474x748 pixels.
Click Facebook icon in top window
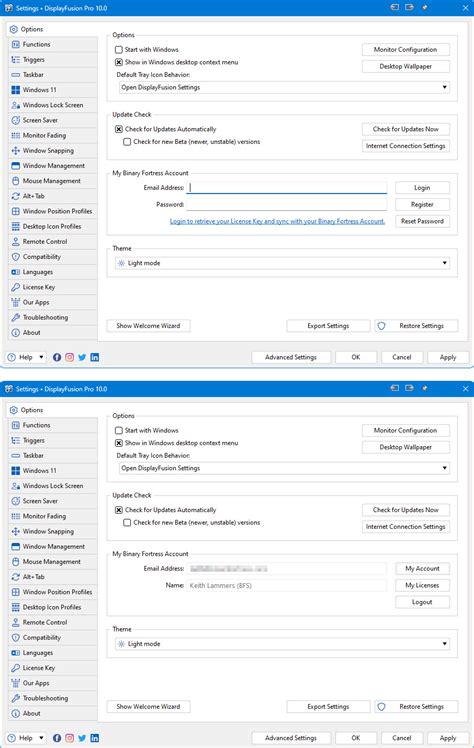(57, 357)
